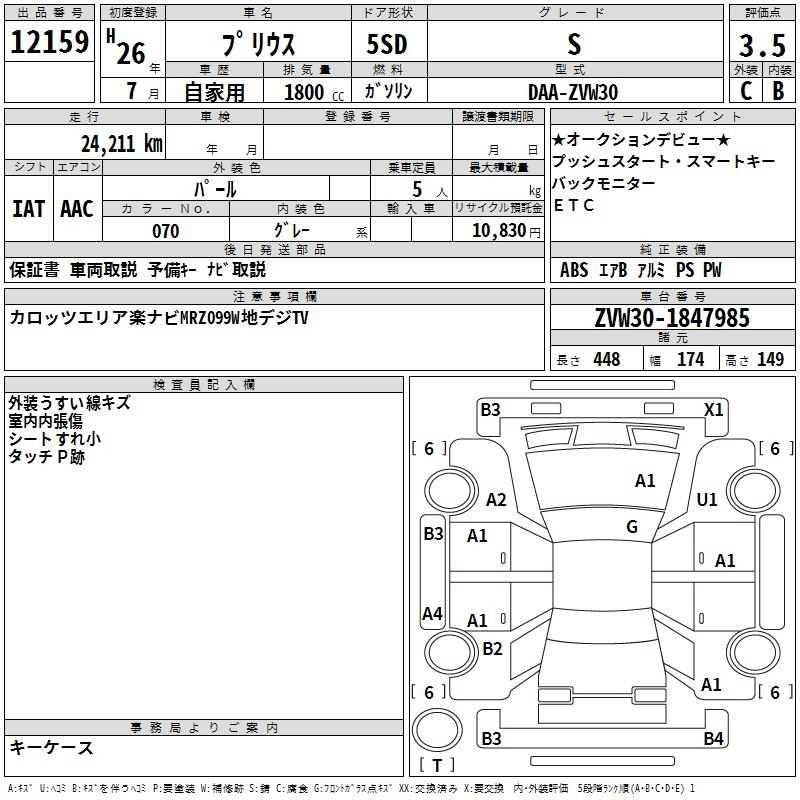Image resolution: width=800 pixels, height=800 pixels.
Task: Click the バックモニター sales point
Action: click(604, 183)
